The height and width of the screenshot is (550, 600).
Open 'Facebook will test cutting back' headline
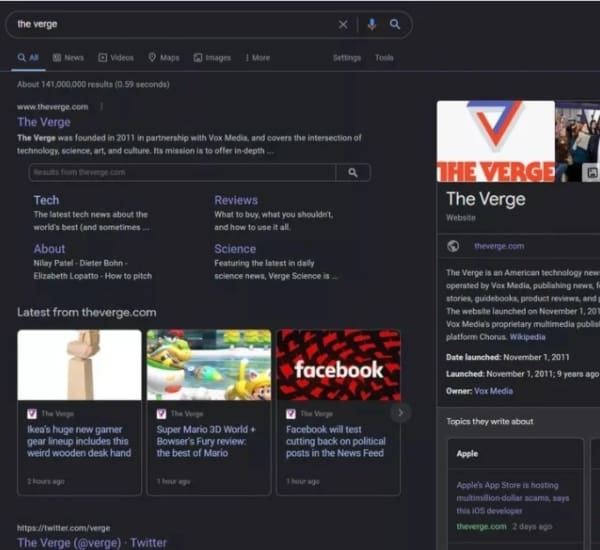pyautogui.click(x=336, y=441)
